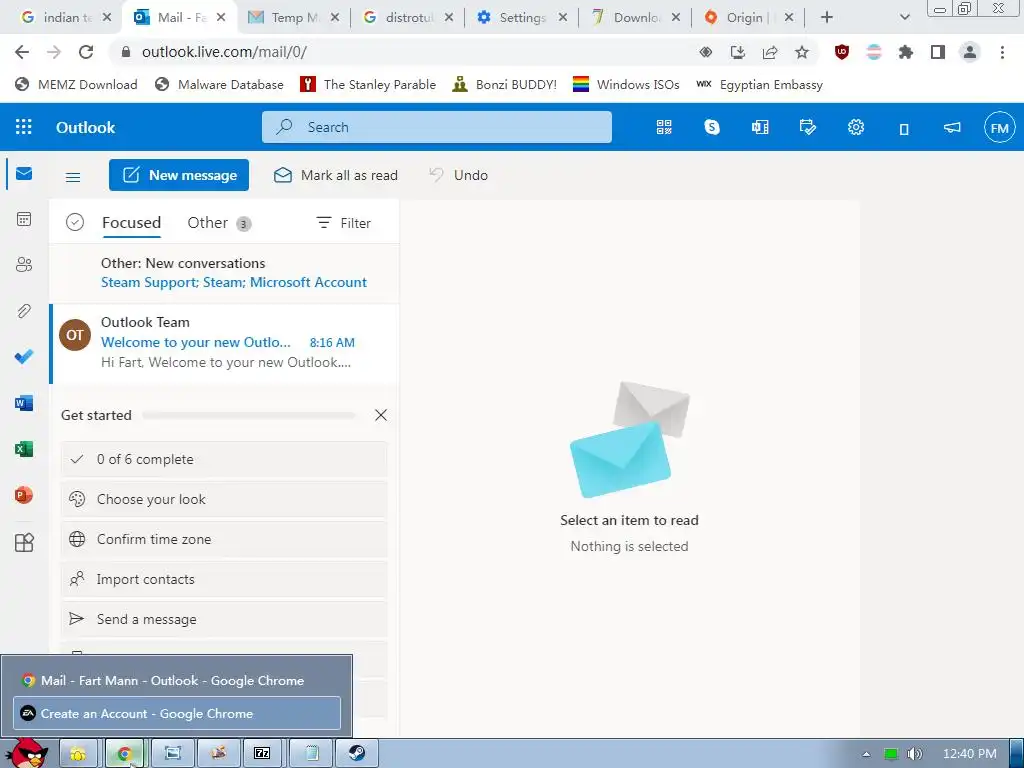Screen dimensions: 1024x768
Task: Toggle select all messages circle
Action: click(75, 223)
